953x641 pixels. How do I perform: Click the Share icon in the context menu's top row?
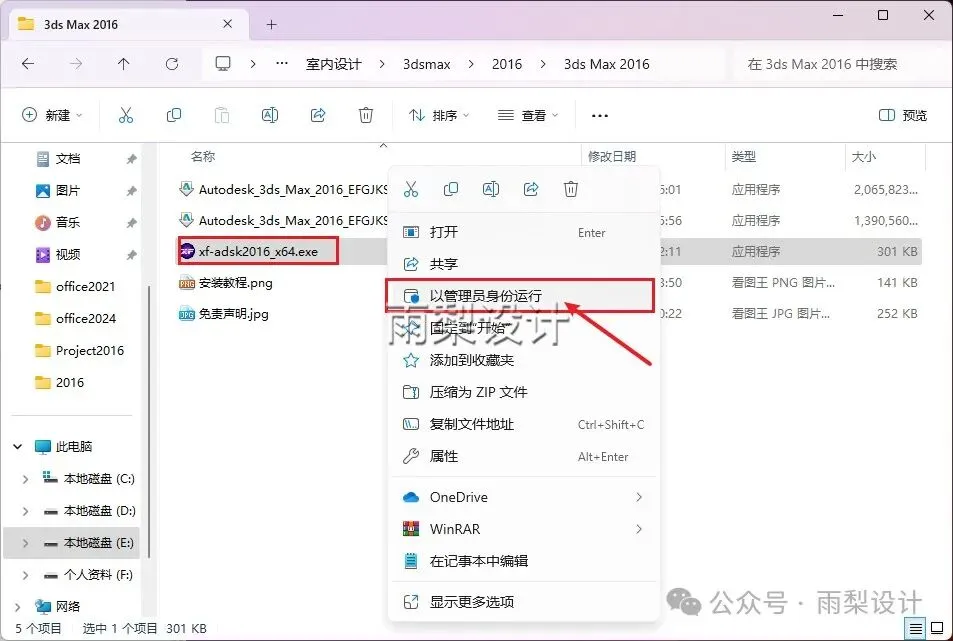(531, 189)
